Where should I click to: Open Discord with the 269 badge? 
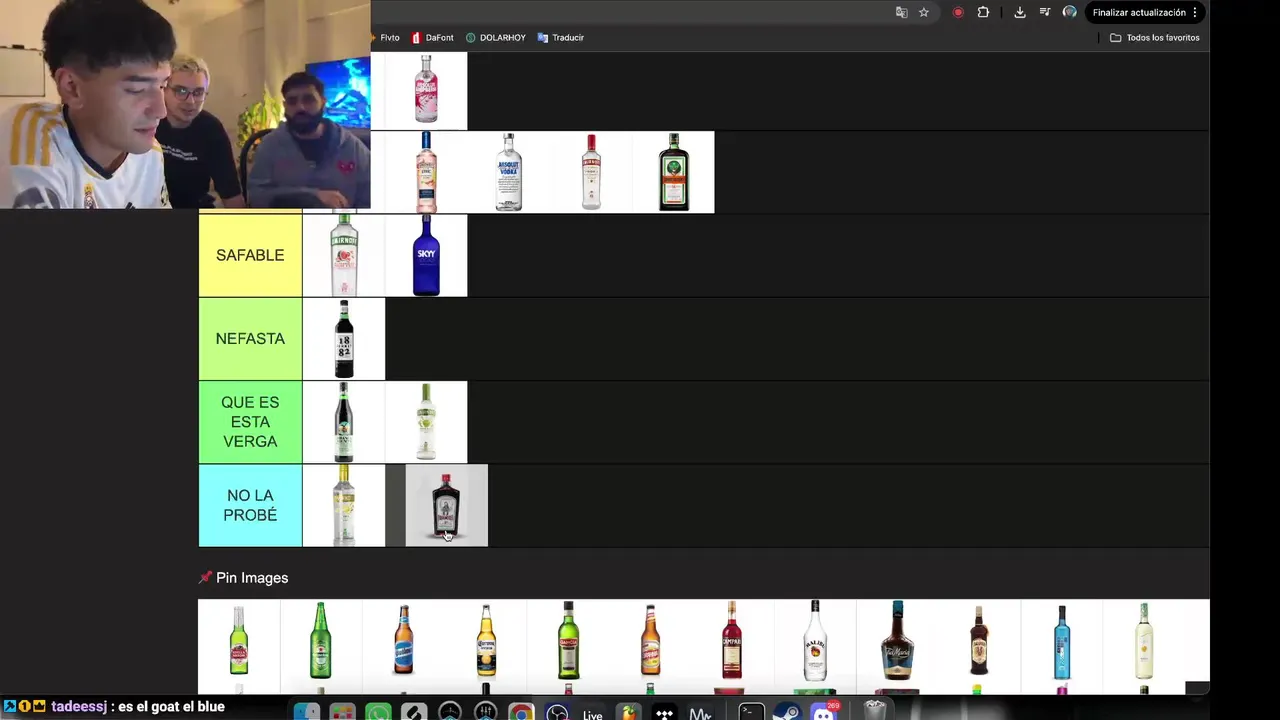click(x=824, y=712)
